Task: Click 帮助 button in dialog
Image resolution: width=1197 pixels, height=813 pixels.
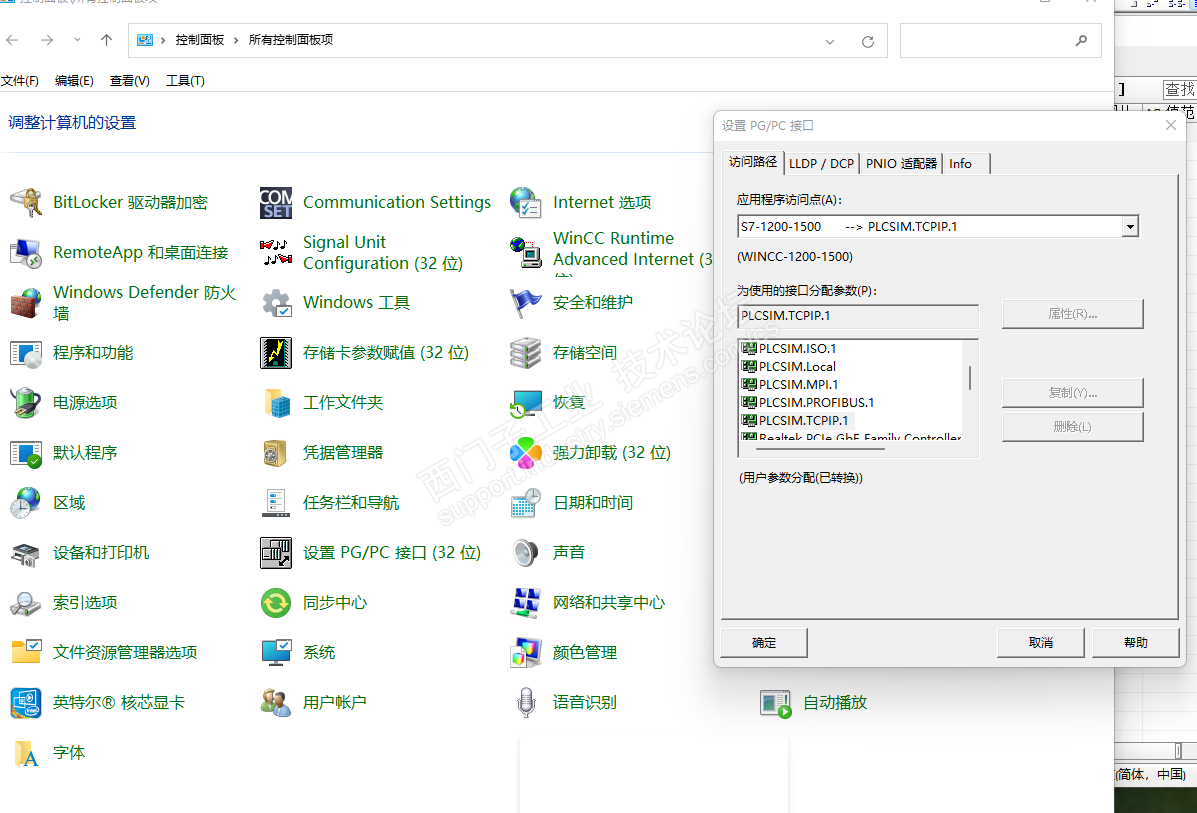Action: pos(1135,643)
